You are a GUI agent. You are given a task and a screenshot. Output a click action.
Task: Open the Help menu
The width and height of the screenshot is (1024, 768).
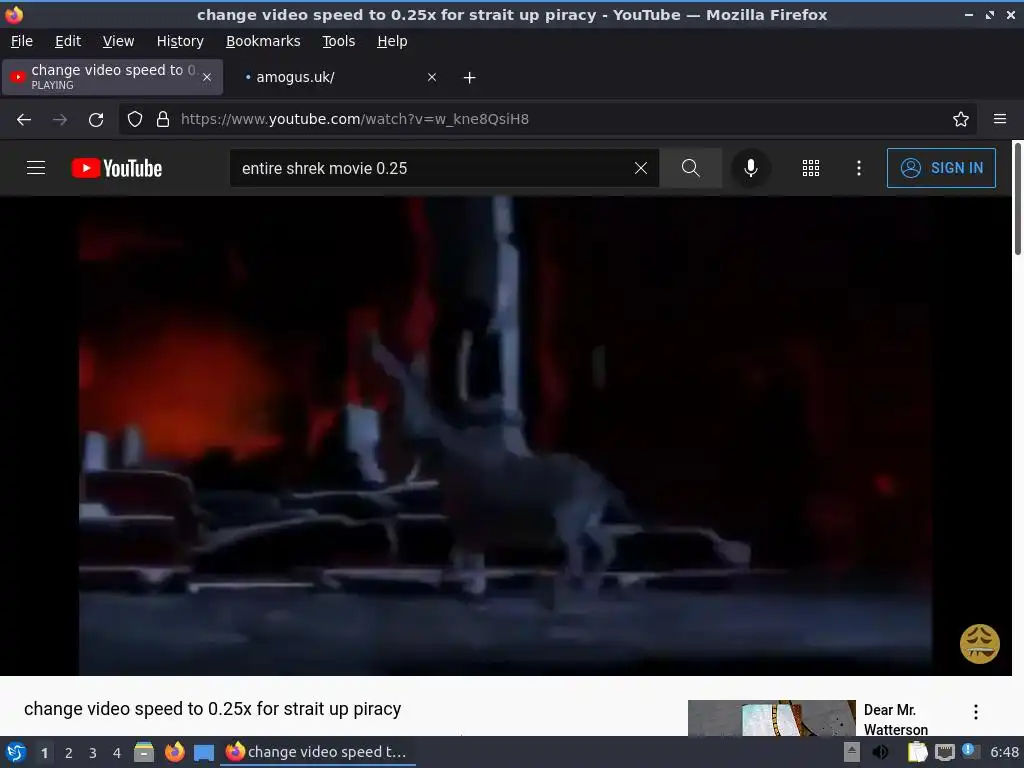tap(392, 41)
